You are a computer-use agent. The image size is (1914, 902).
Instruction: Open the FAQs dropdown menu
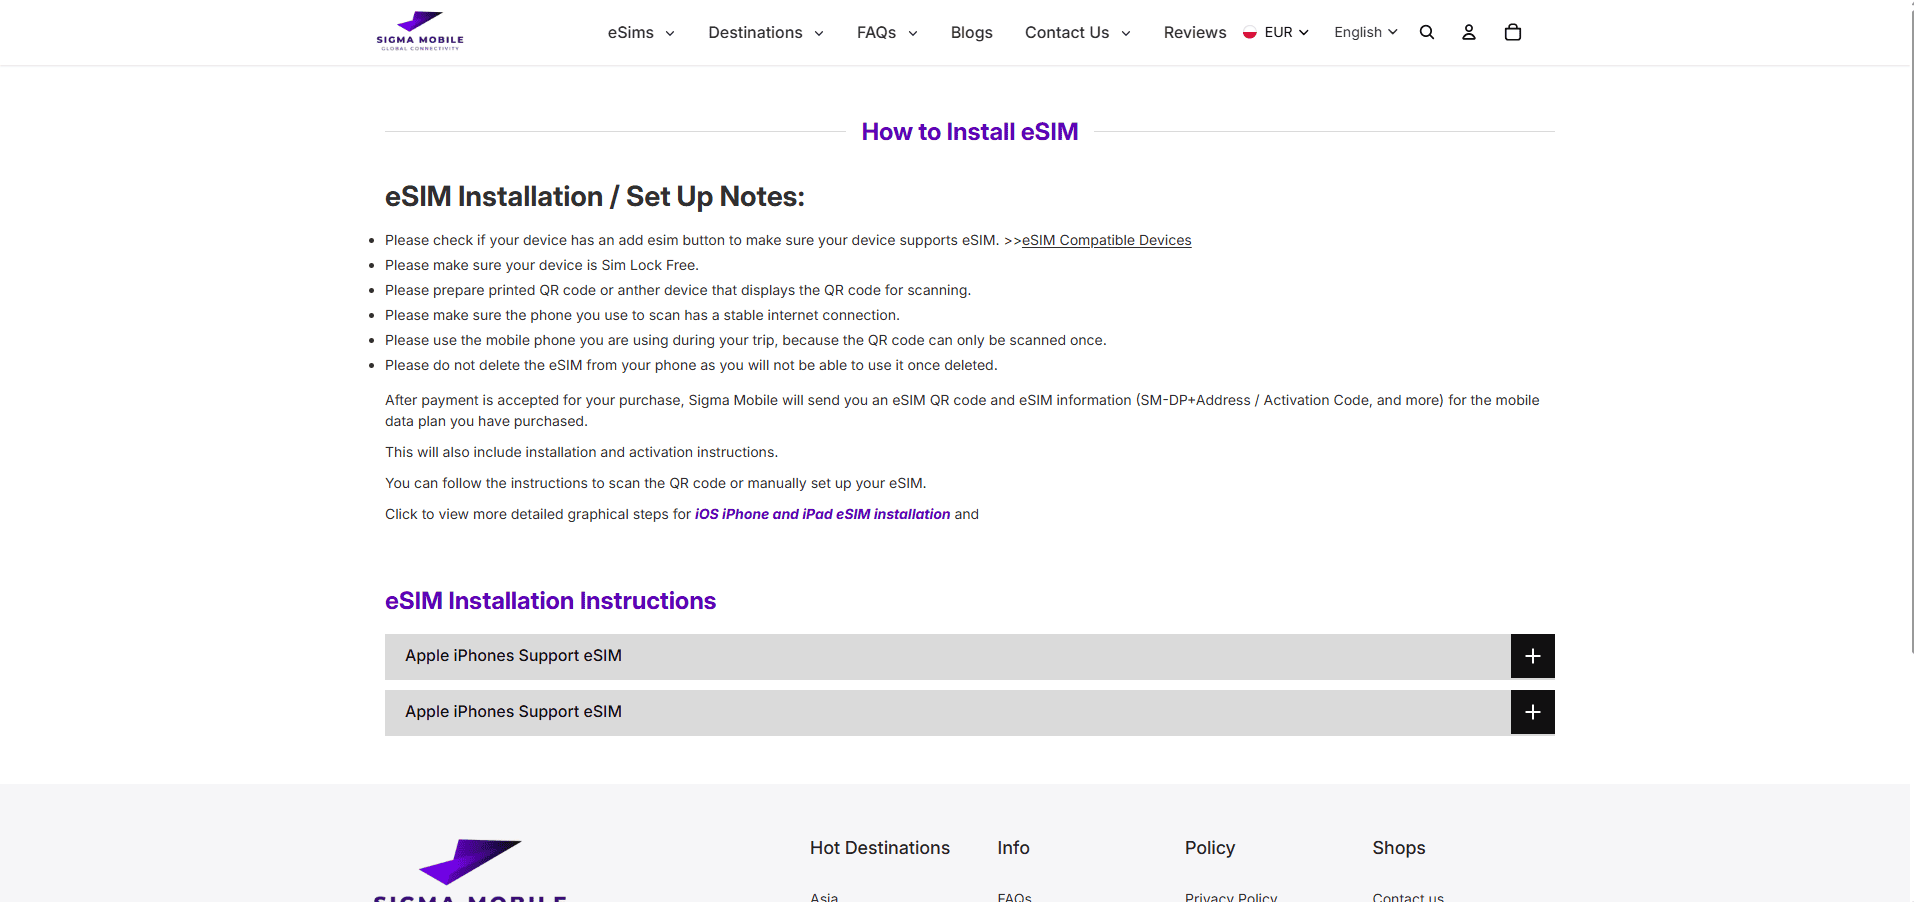coord(887,33)
